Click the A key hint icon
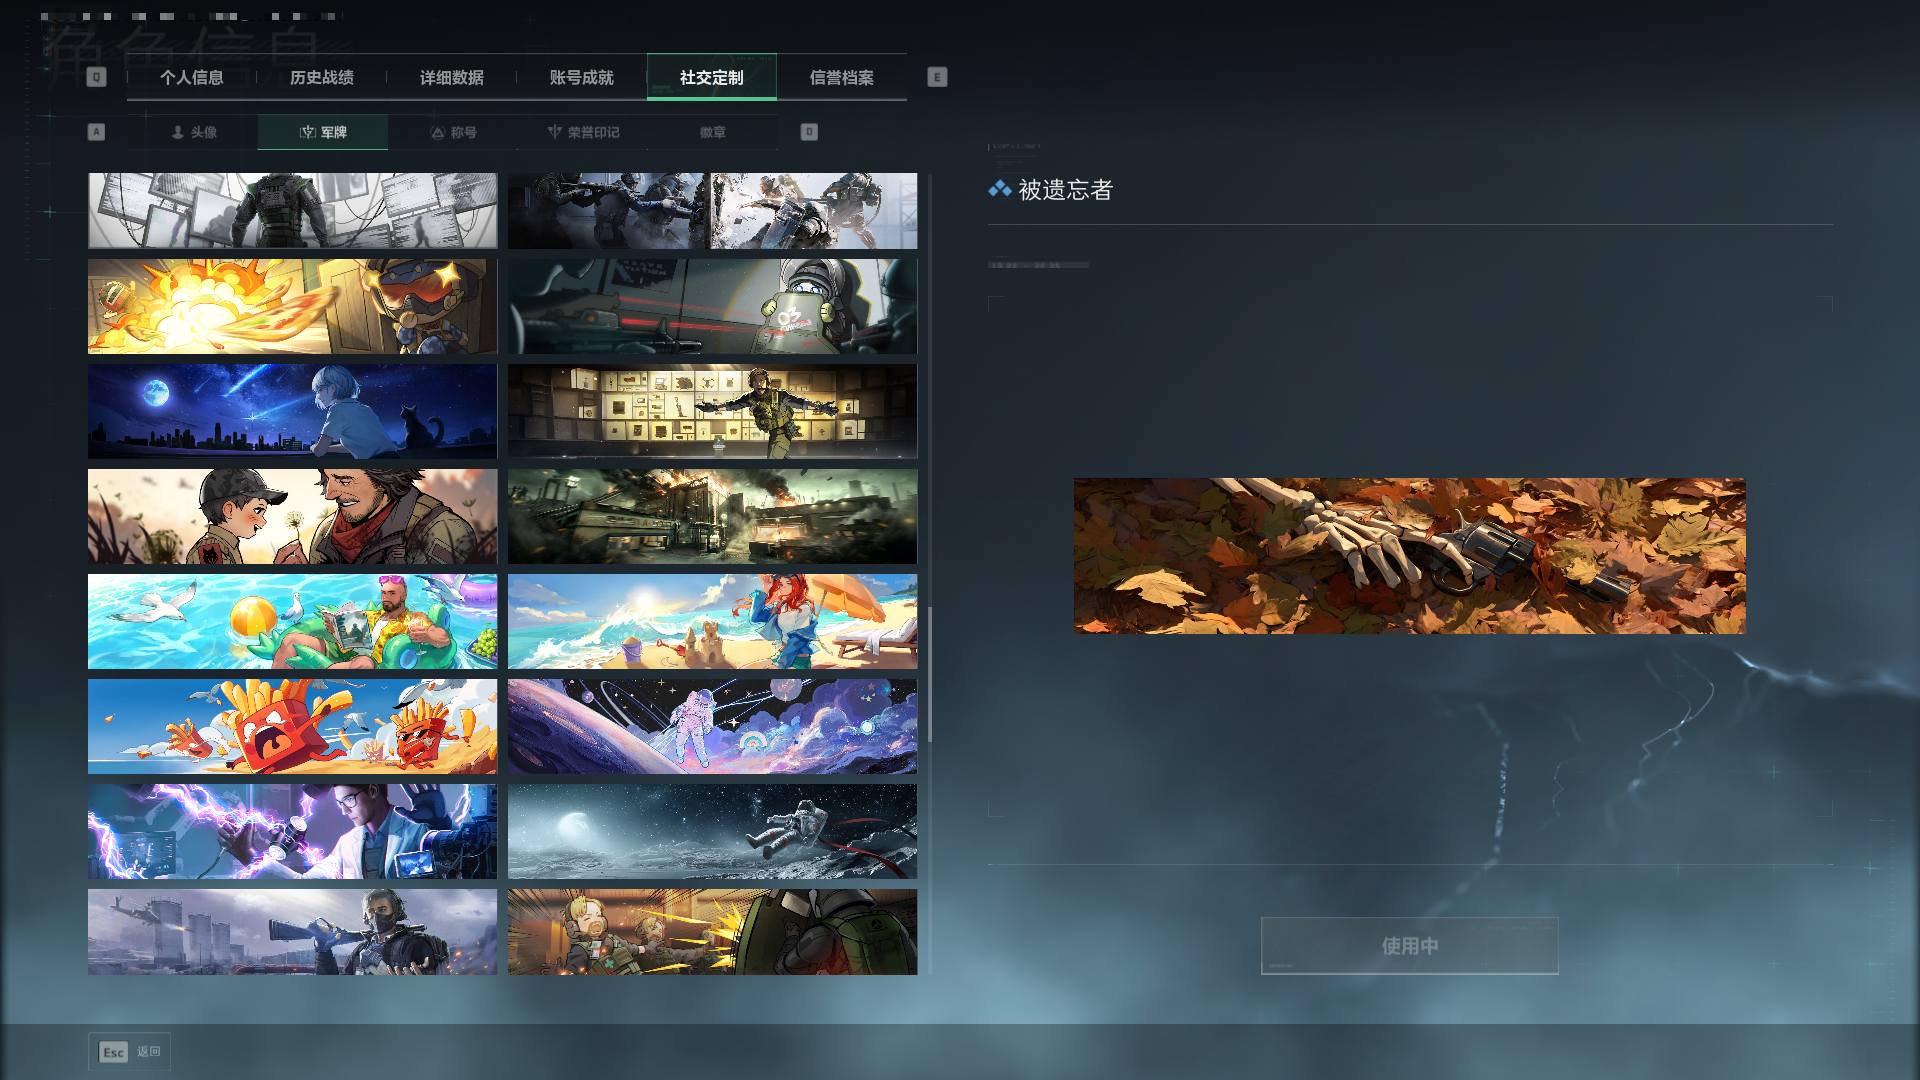The width and height of the screenshot is (1920, 1080). click(96, 132)
